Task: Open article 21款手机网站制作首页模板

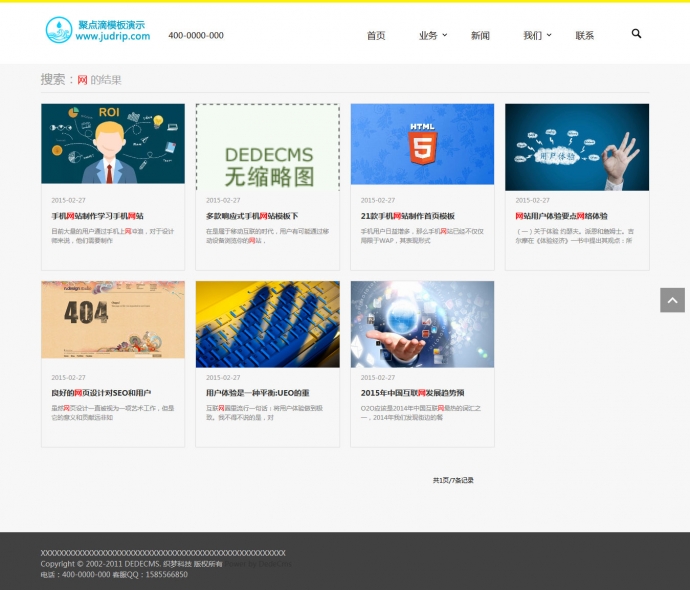Action: click(407, 216)
